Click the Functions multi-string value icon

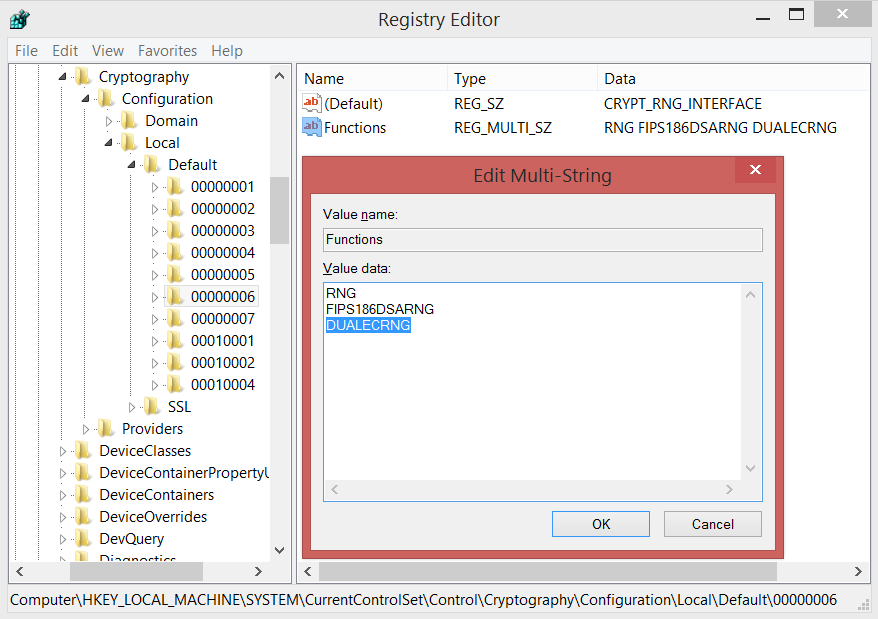pyautogui.click(x=312, y=128)
